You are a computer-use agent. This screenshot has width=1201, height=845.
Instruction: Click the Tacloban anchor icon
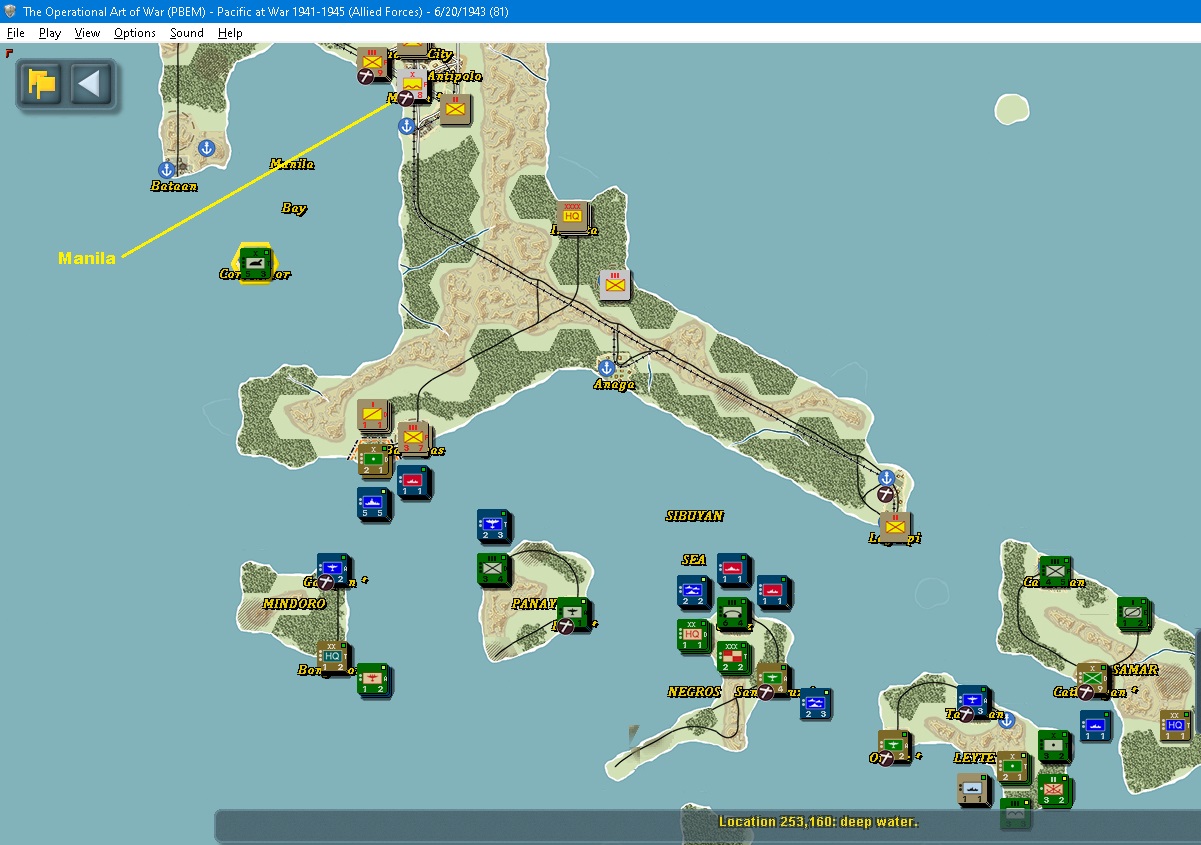(1006, 719)
